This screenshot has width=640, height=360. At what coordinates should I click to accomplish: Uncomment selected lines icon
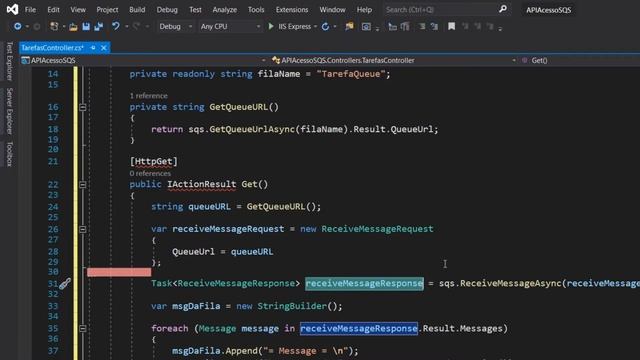434,27
